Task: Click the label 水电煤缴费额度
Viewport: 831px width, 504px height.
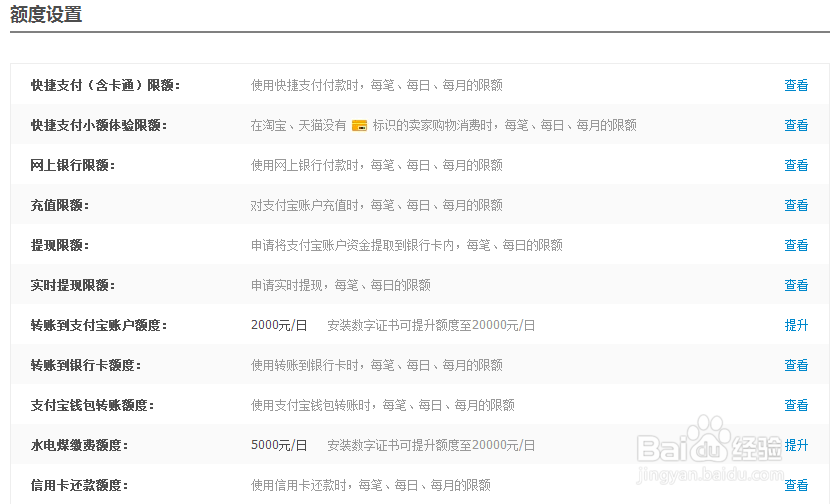Action: (79, 446)
